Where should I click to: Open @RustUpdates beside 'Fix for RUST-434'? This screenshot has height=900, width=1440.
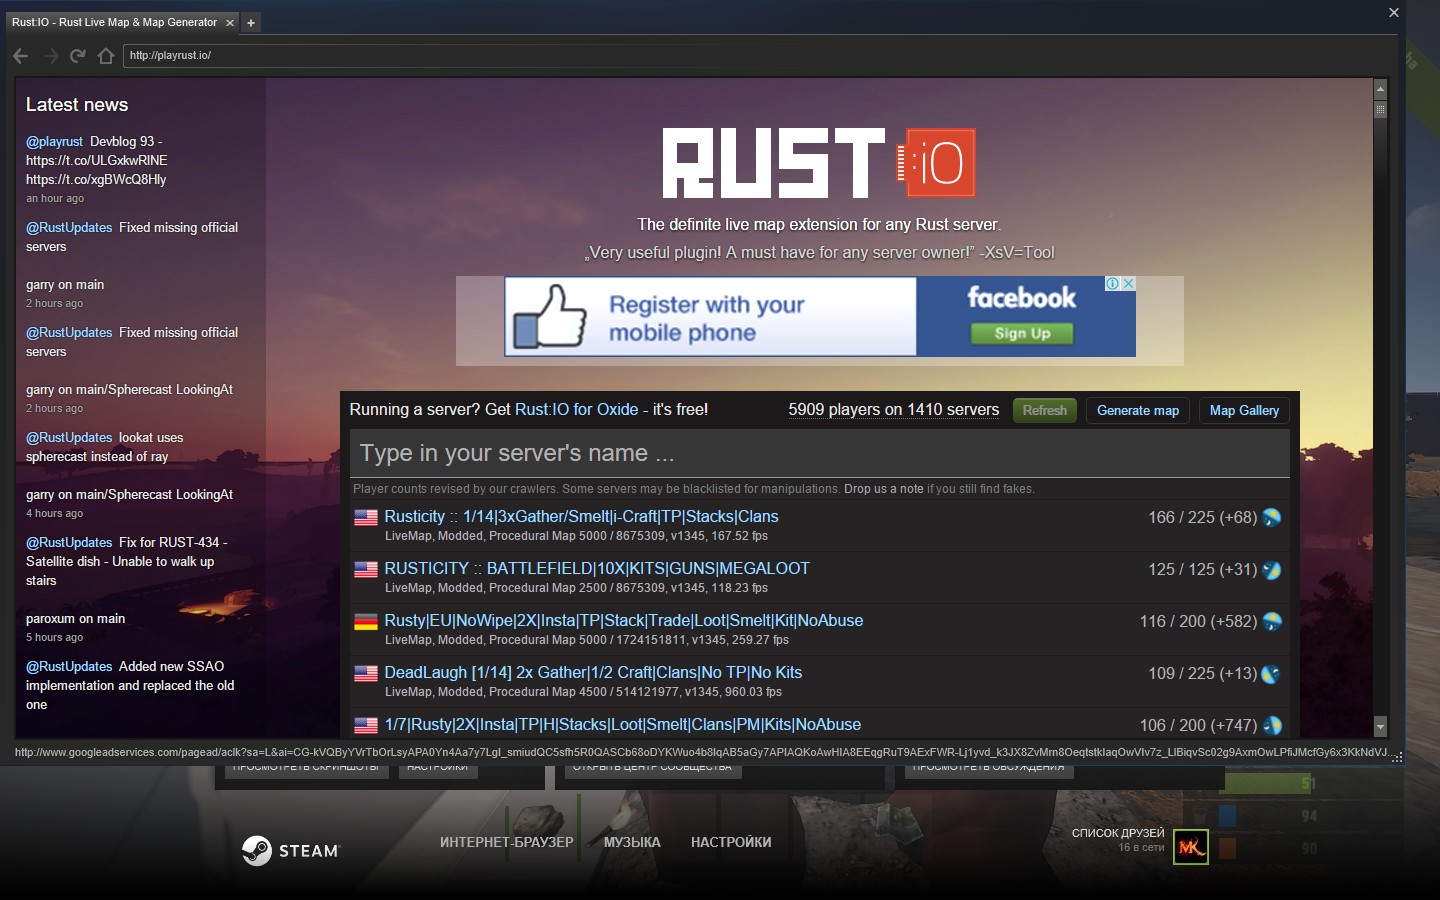(69, 542)
